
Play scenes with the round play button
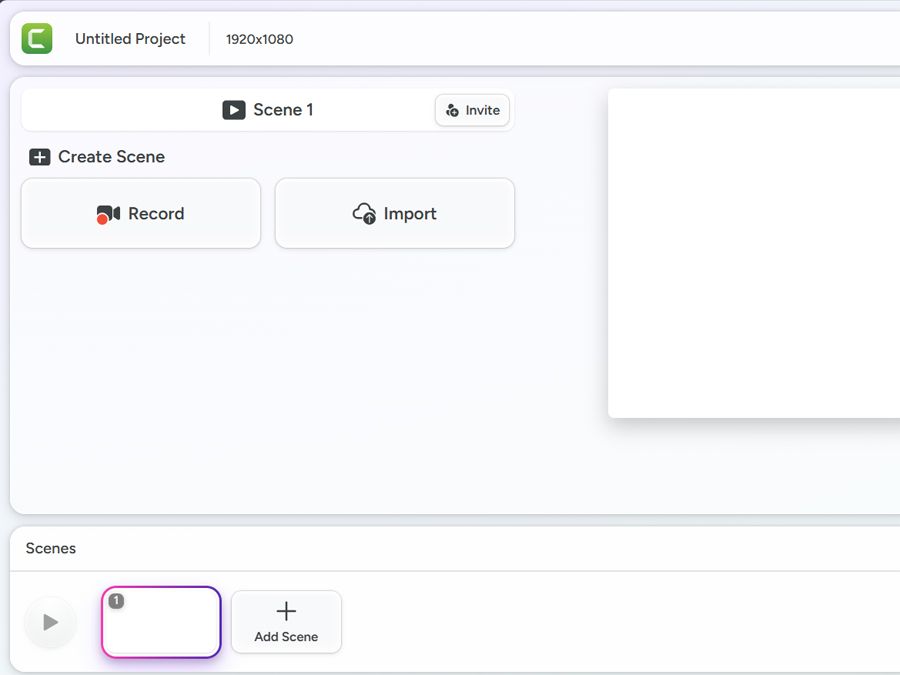pyautogui.click(x=50, y=622)
